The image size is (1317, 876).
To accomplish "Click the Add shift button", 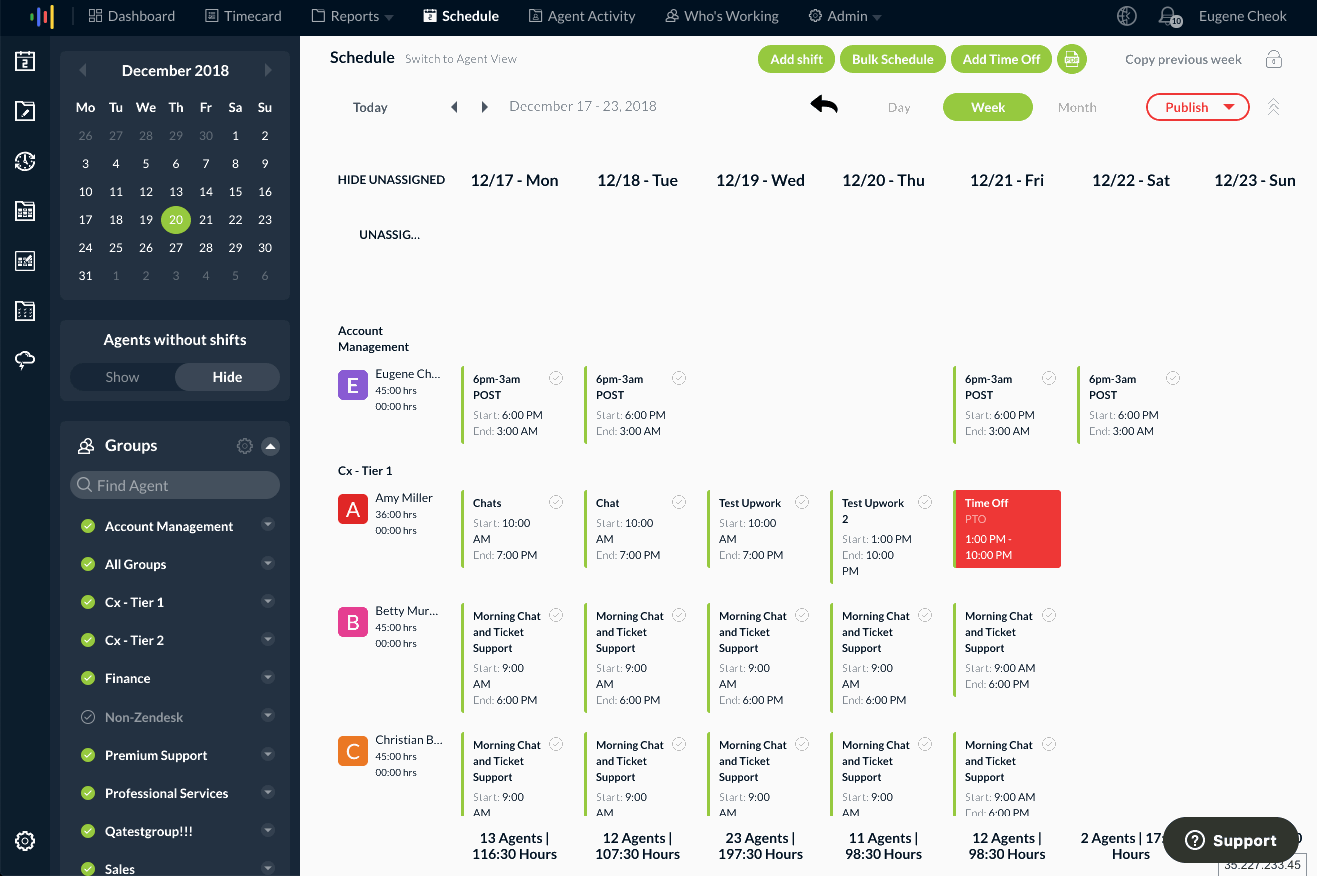I will [796, 59].
